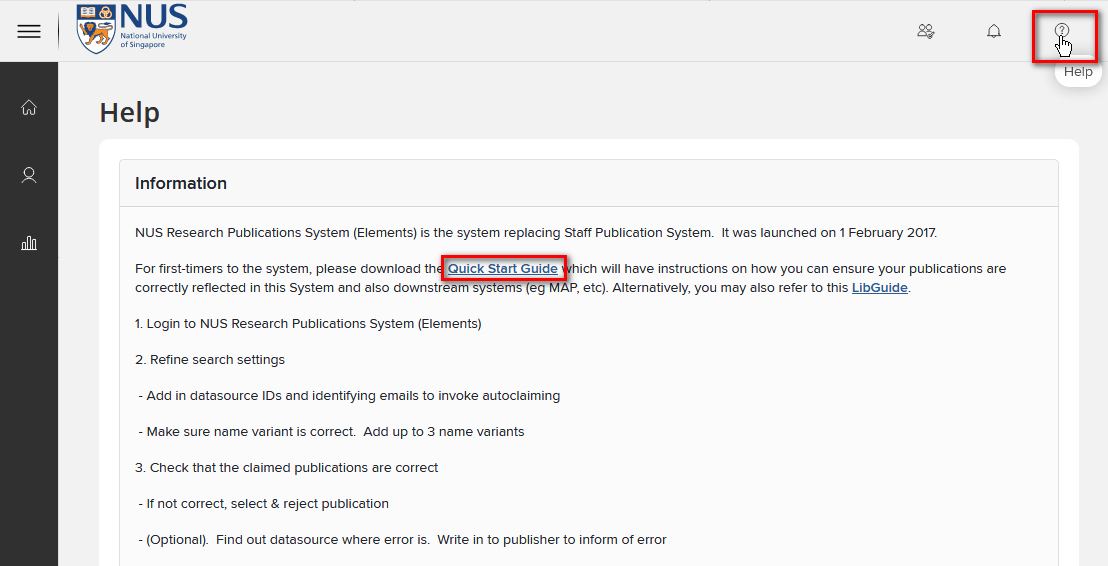Click the Help question mark icon
This screenshot has height=566, width=1108.
click(x=1061, y=30)
